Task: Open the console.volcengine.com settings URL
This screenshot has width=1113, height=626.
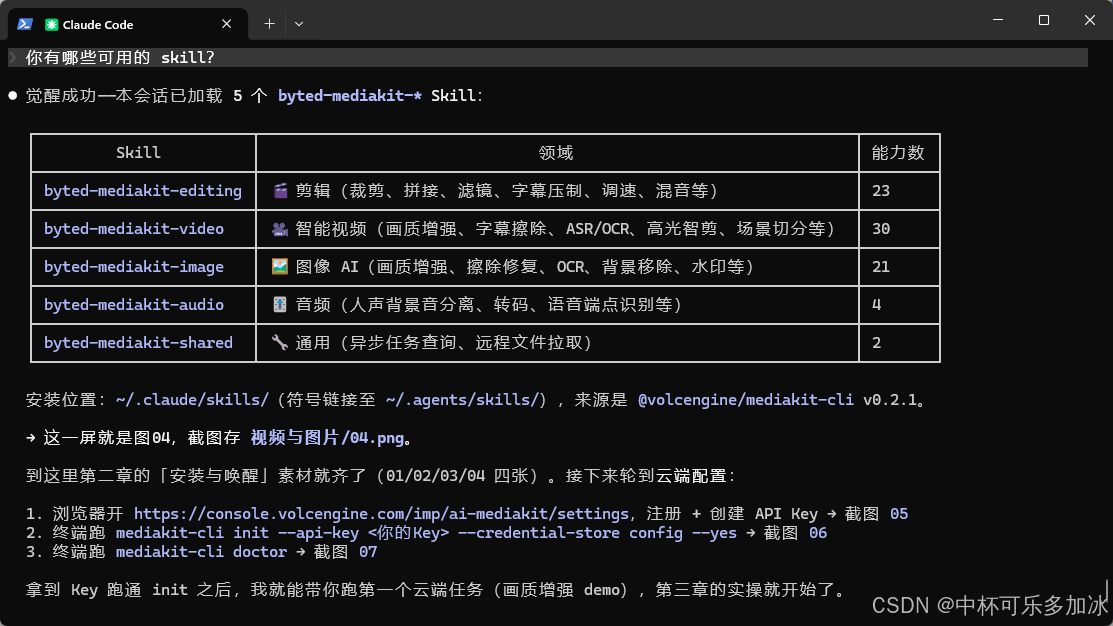Action: tap(381, 514)
